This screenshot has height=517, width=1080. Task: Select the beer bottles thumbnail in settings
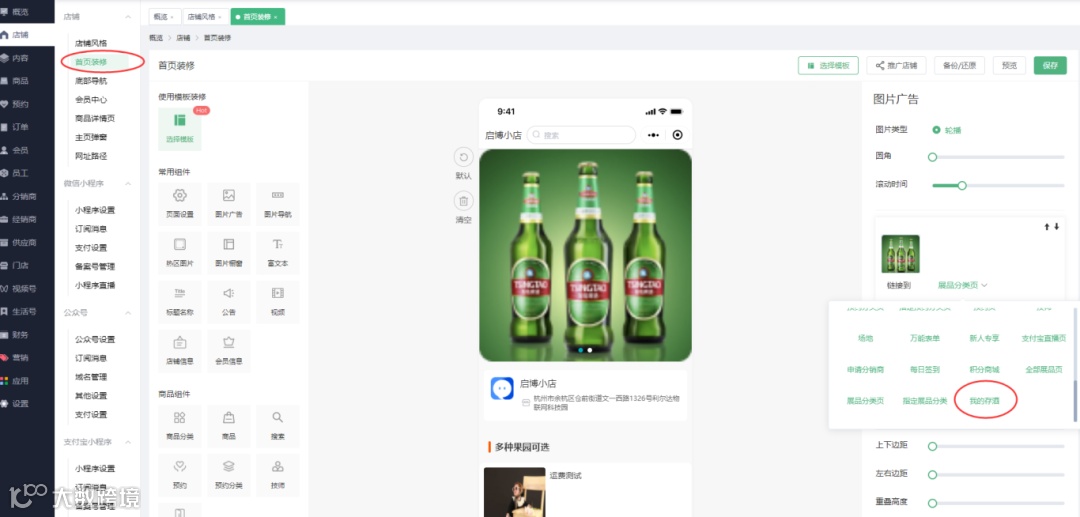click(x=900, y=254)
